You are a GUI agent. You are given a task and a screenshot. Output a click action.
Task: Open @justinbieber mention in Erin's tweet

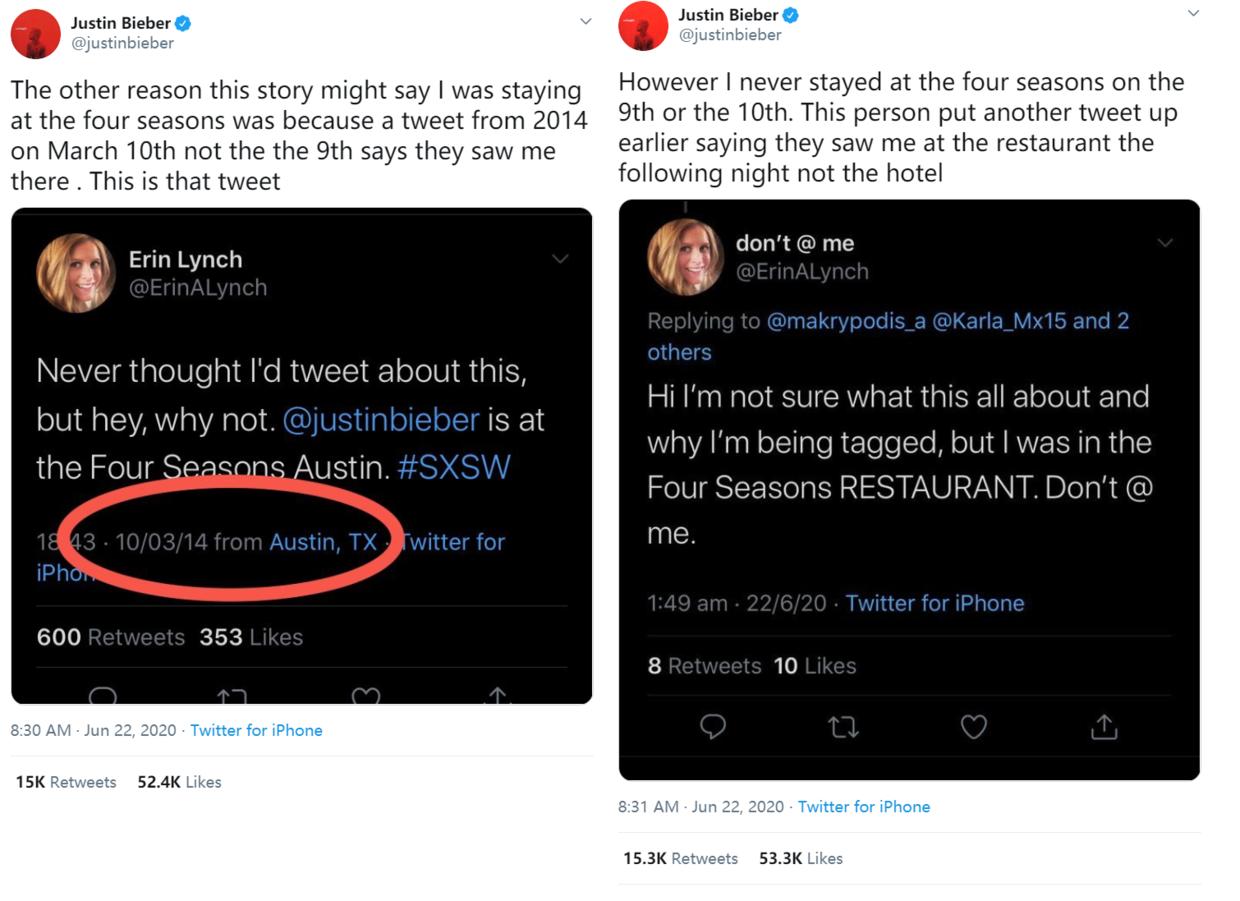point(381,419)
